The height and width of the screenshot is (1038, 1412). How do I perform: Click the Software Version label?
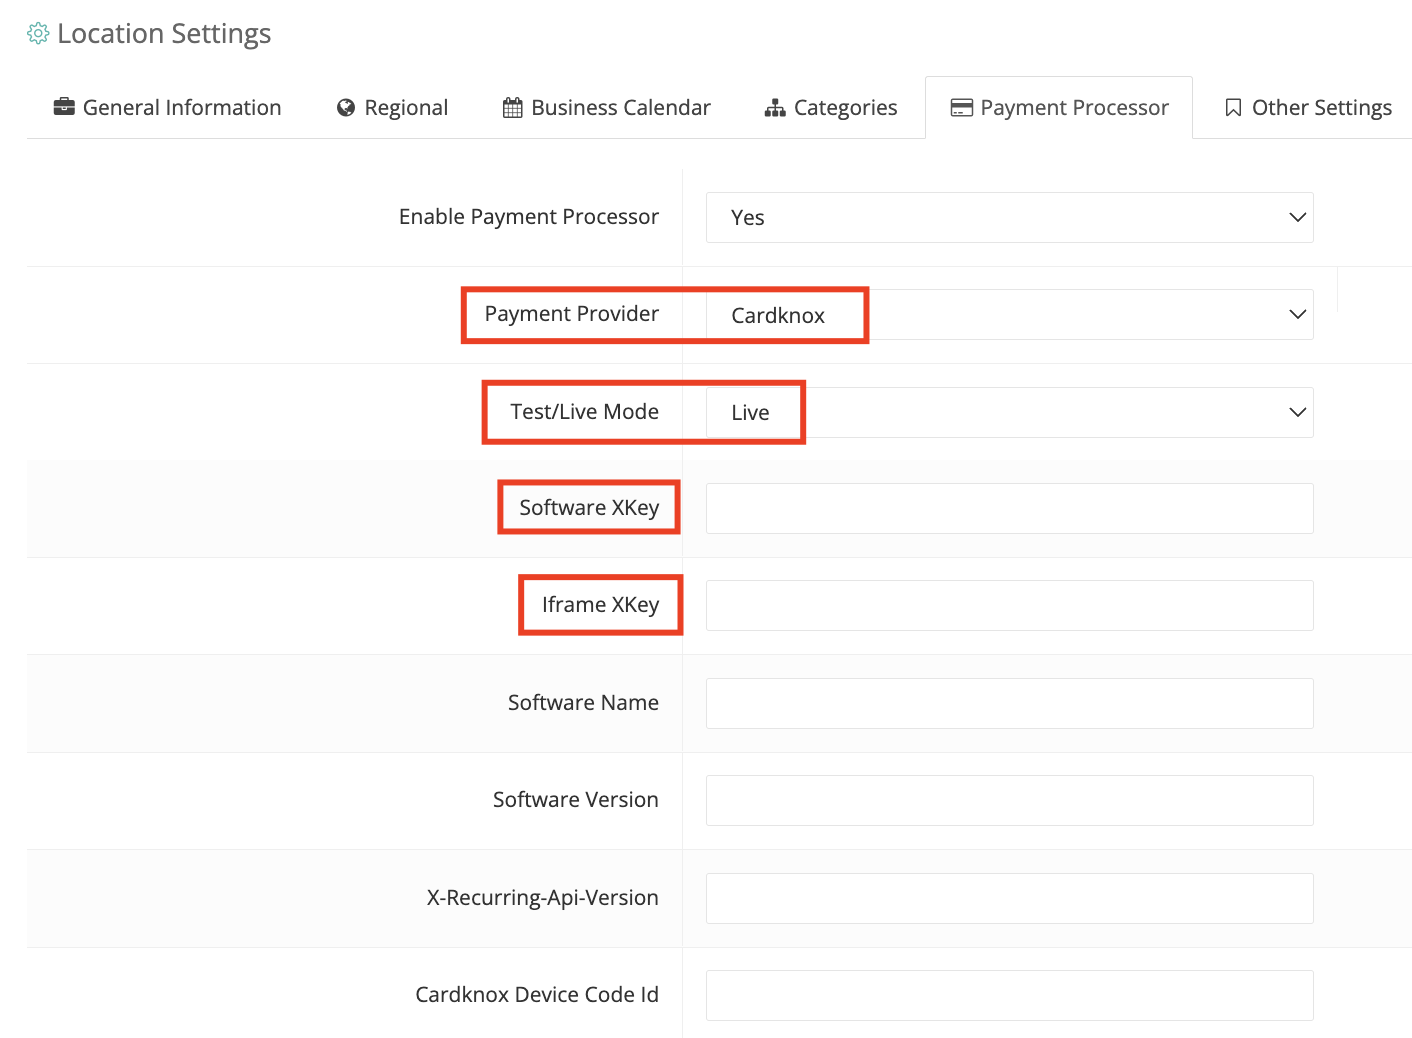click(x=576, y=800)
